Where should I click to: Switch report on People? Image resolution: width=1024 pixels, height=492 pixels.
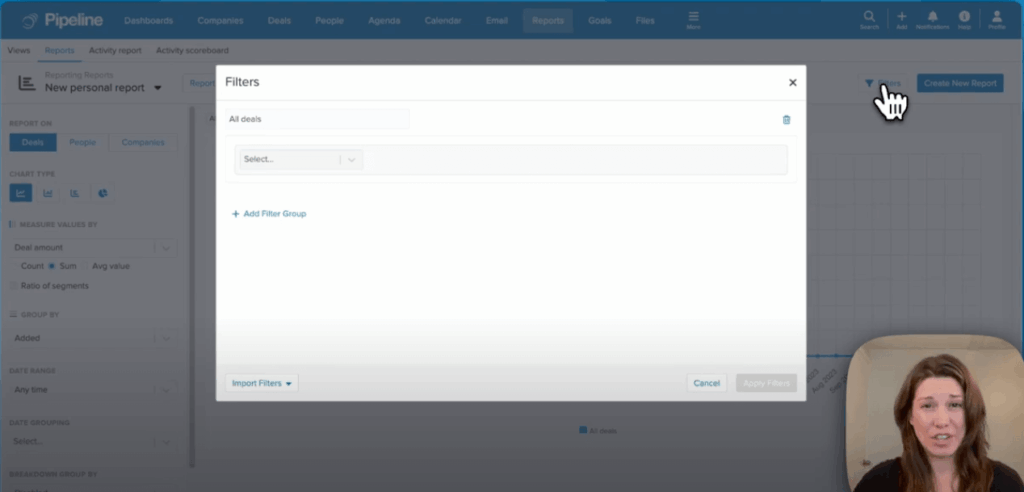82,142
